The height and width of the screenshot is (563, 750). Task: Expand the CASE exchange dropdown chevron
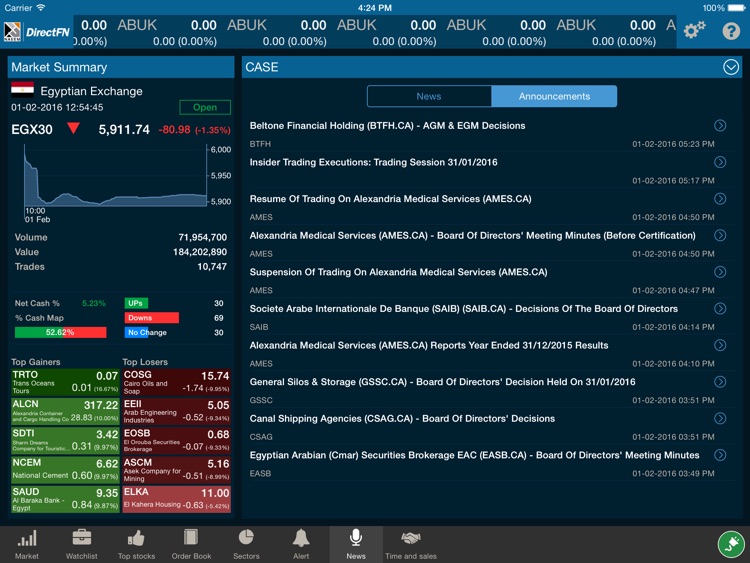click(x=730, y=67)
